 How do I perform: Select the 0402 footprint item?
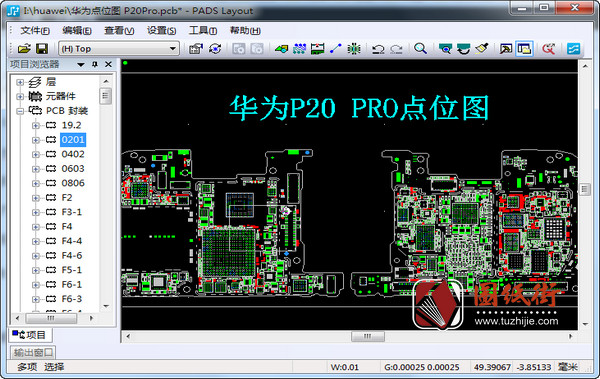[x=73, y=154]
